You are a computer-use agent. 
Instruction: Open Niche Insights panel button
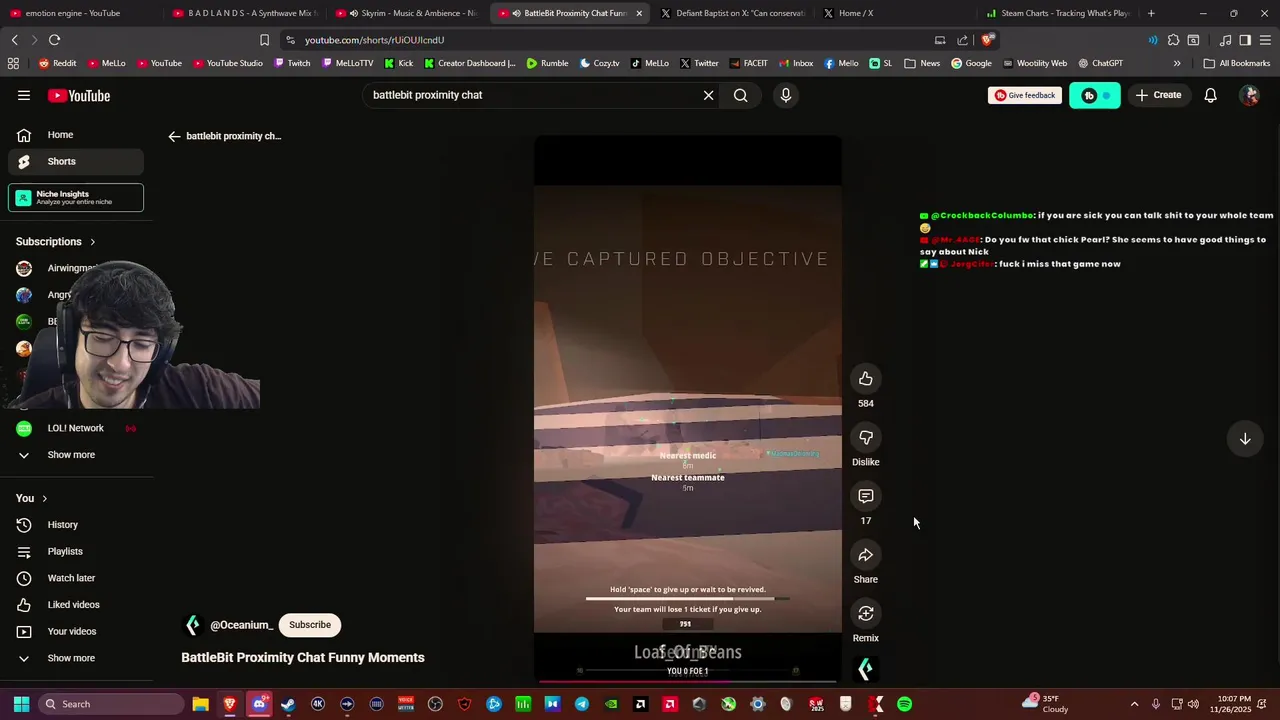(76, 198)
